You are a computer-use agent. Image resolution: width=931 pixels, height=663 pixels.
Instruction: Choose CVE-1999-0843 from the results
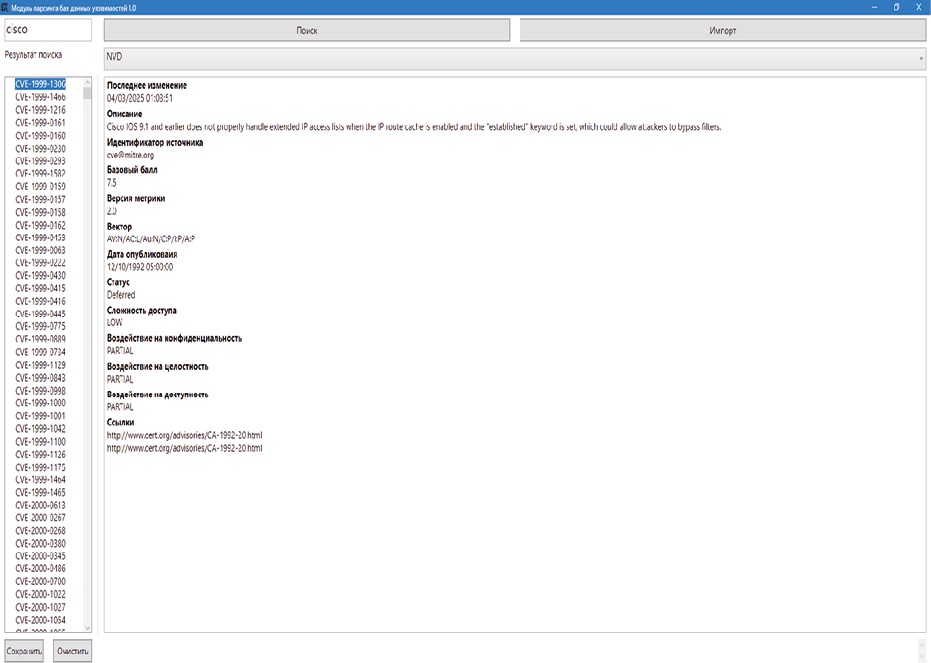(40, 378)
